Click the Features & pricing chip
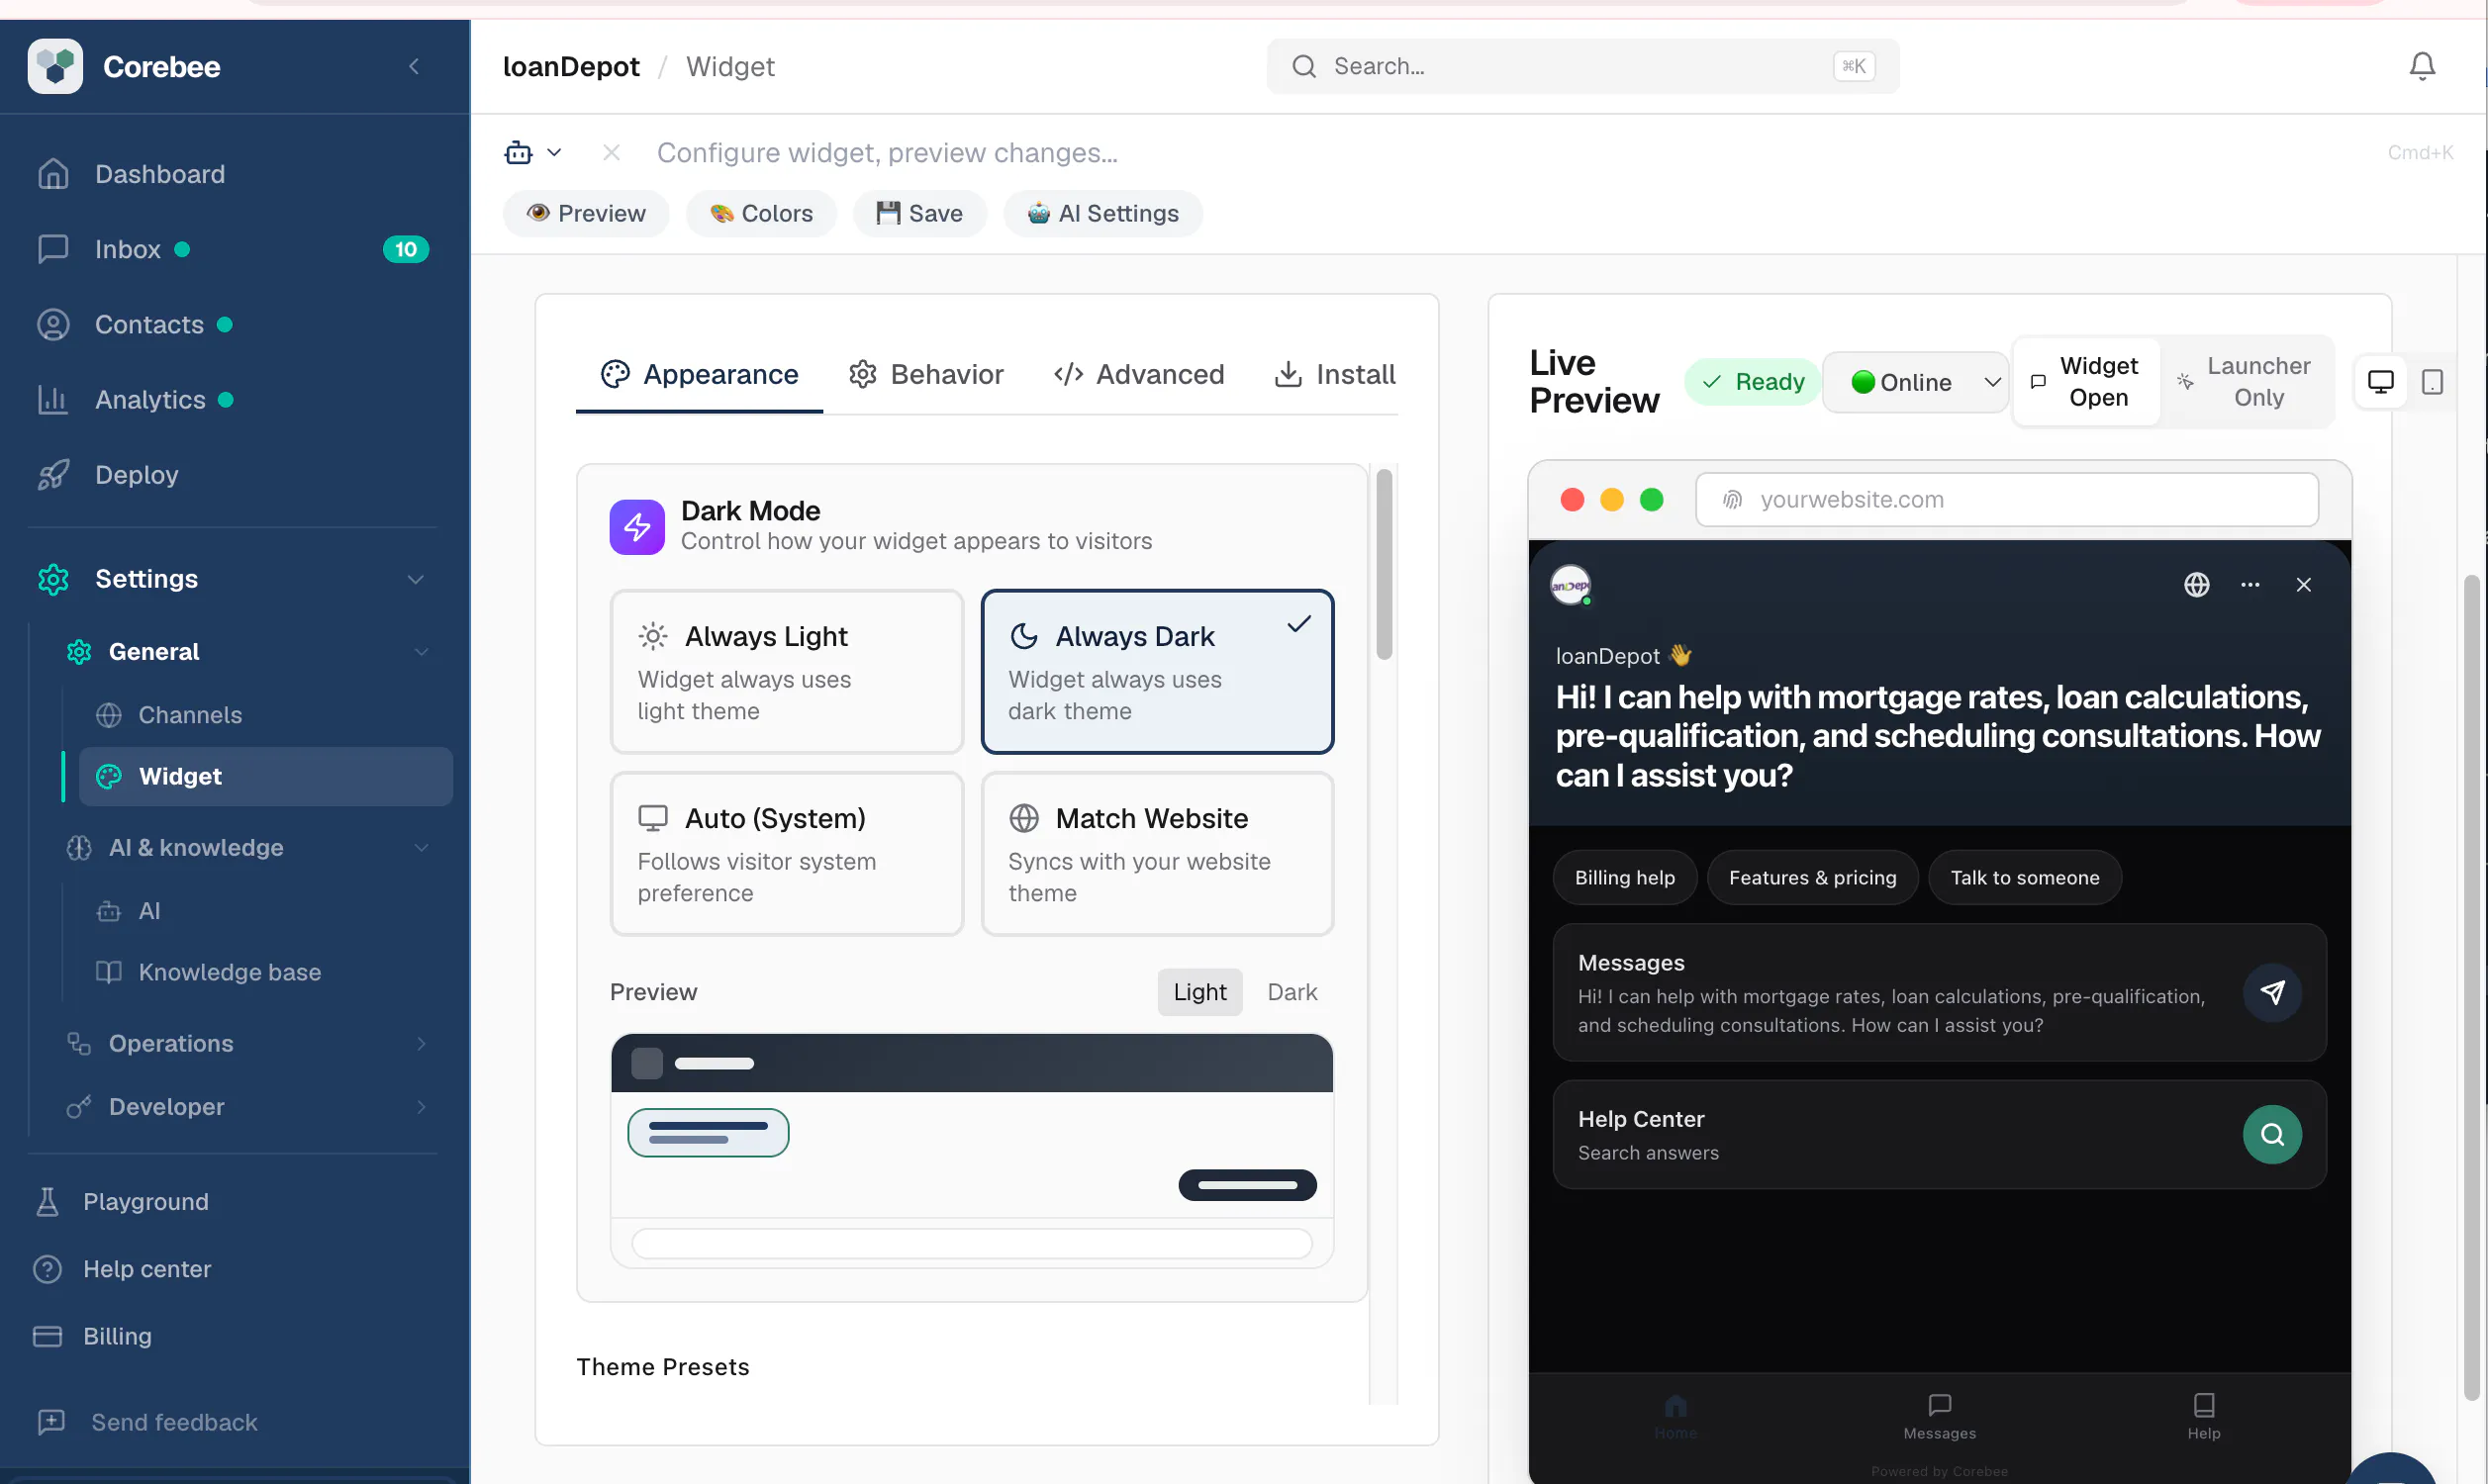This screenshot has height=1484, width=2488. (1812, 877)
